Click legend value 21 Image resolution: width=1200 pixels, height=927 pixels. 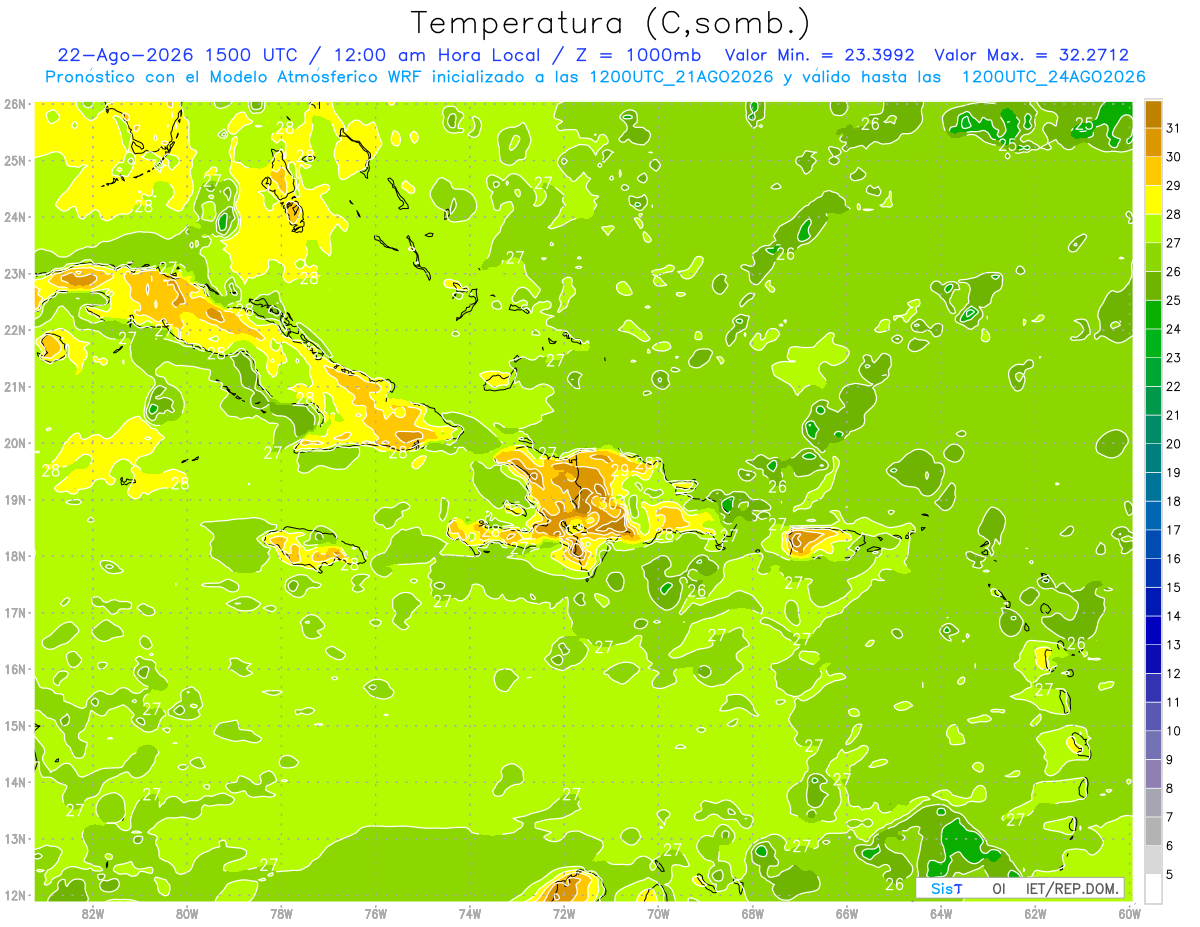1173,415
